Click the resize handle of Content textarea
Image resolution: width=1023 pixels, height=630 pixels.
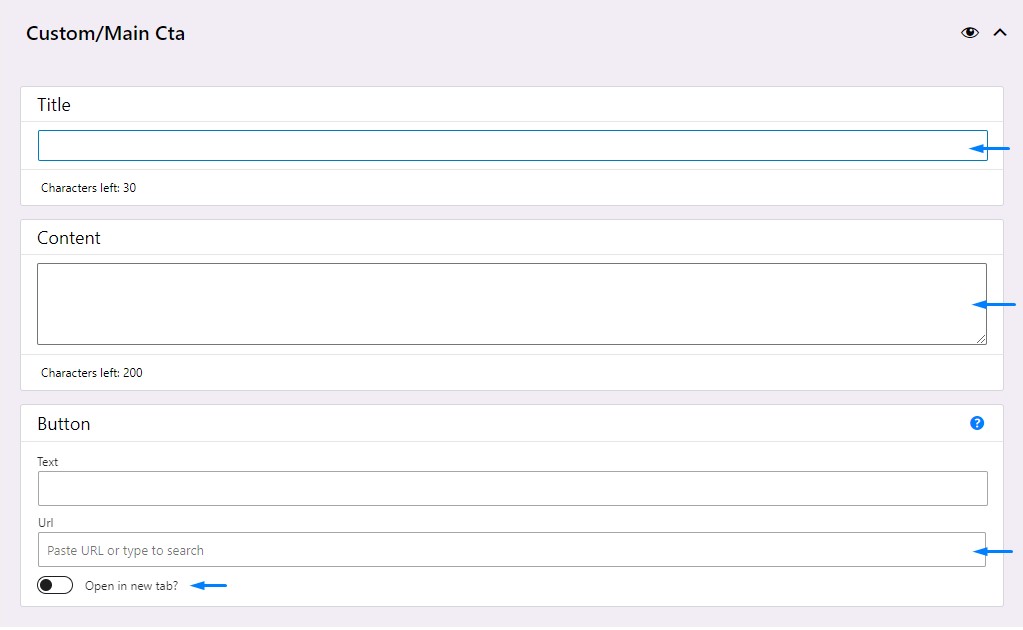[x=981, y=339]
